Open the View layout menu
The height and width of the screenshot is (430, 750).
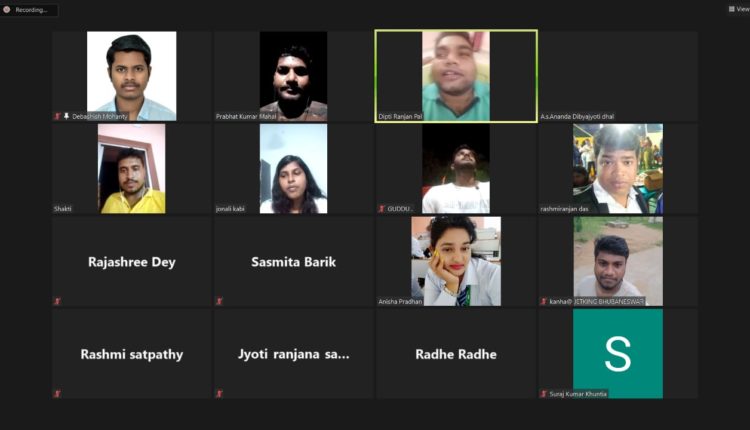coord(739,9)
